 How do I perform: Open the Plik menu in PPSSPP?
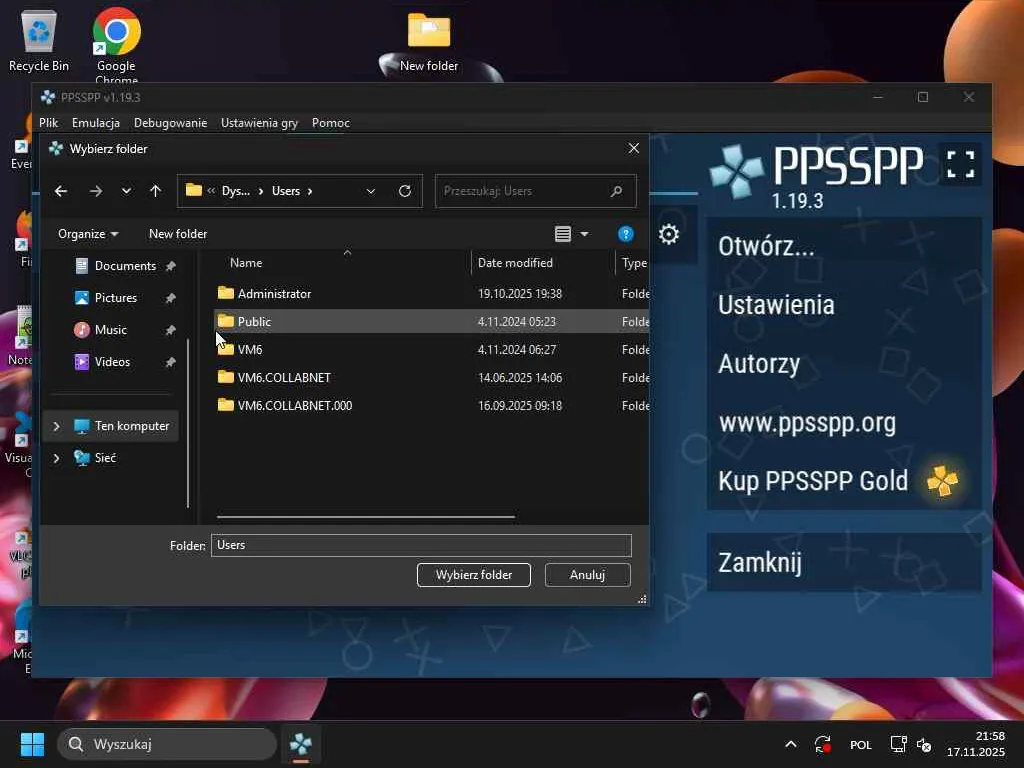point(48,123)
